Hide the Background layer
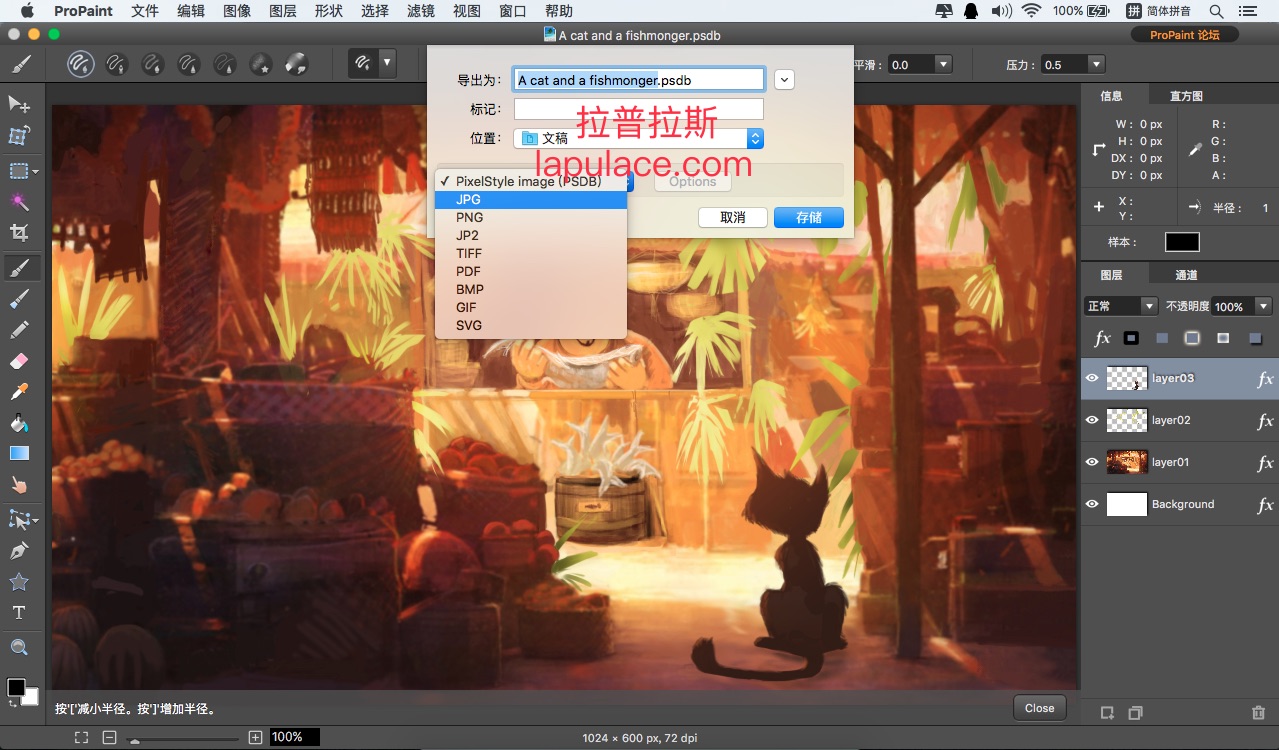 [1092, 504]
